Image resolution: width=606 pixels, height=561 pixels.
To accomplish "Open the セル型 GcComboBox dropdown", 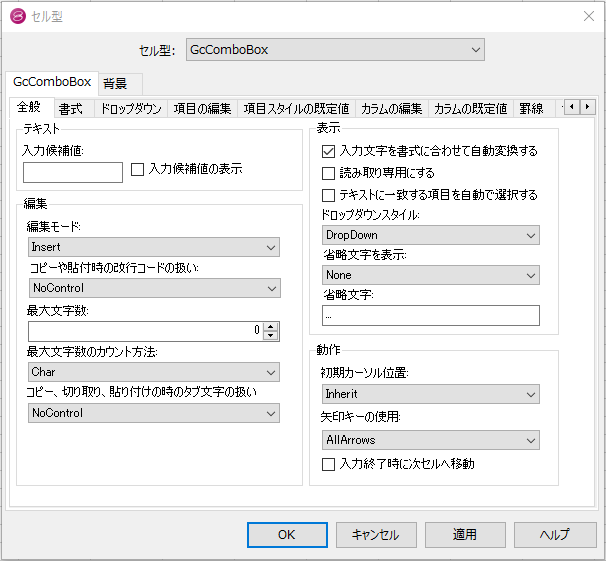I will click(x=335, y=49).
